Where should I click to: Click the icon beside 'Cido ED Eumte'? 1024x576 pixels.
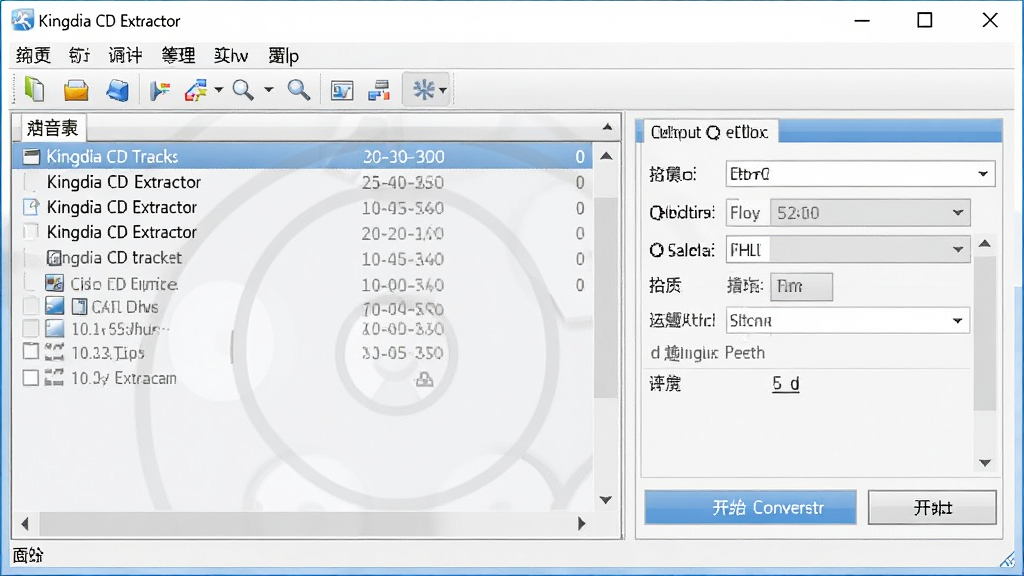[x=54, y=283]
